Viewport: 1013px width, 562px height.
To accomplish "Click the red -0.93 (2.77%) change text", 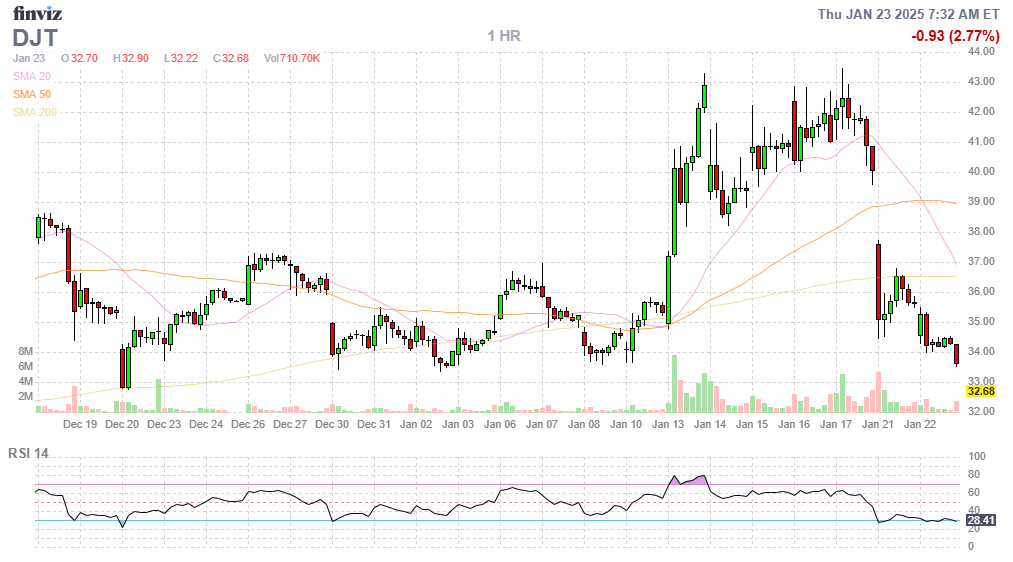I will (x=955, y=36).
